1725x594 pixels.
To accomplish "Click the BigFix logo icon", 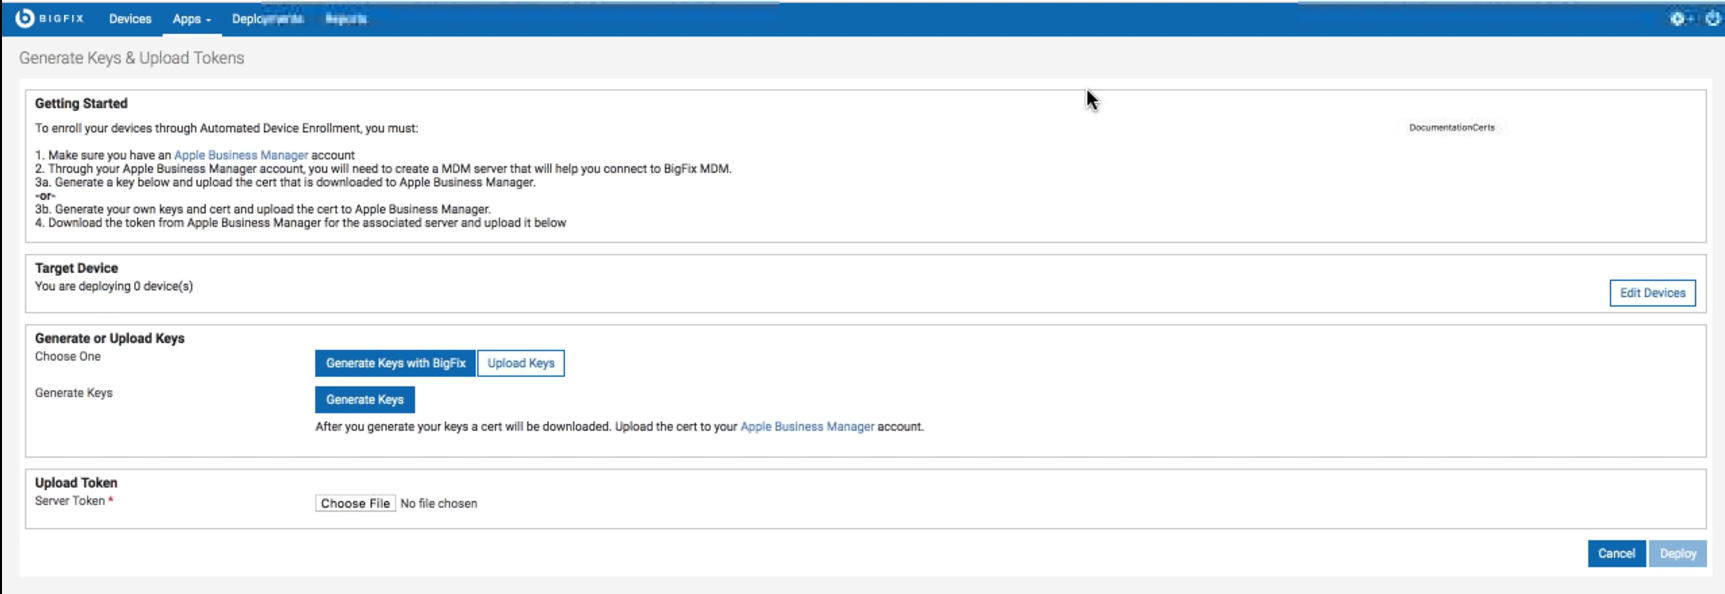I will [x=25, y=18].
